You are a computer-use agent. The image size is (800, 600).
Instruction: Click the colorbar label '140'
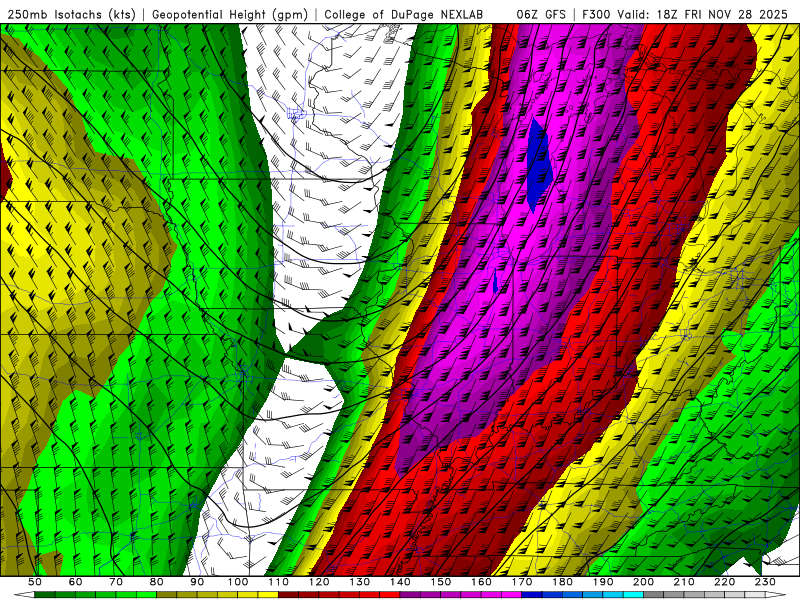[x=400, y=582]
